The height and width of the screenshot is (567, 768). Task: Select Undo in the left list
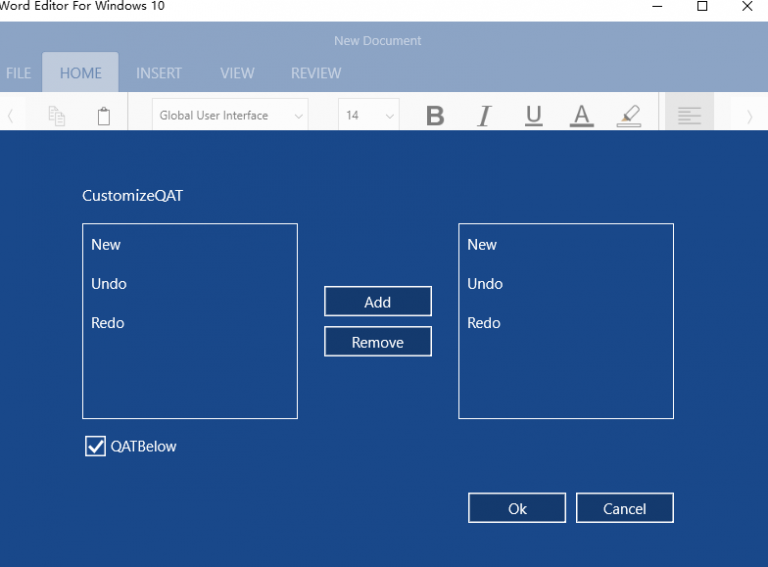[109, 284]
